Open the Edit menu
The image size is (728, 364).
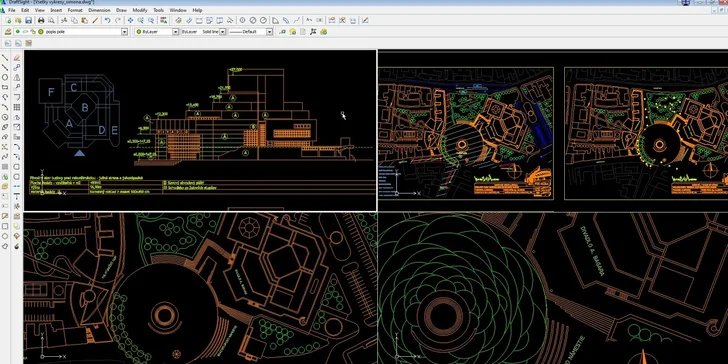coord(25,10)
